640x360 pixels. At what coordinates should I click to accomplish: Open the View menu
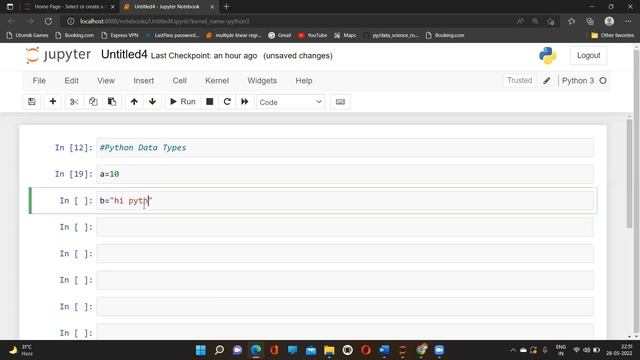coord(106,81)
